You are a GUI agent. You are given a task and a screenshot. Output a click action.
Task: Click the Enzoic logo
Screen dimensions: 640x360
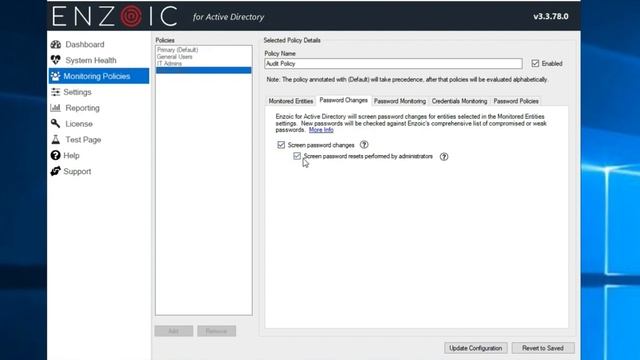click(x=115, y=16)
